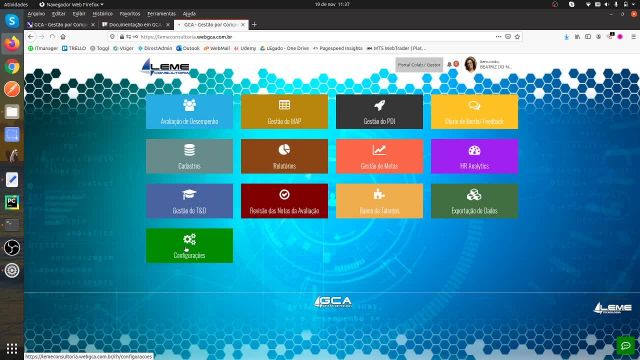640x360 pixels.
Task: Open Revisão das Notas da Avaliação tile
Action: 284,201
